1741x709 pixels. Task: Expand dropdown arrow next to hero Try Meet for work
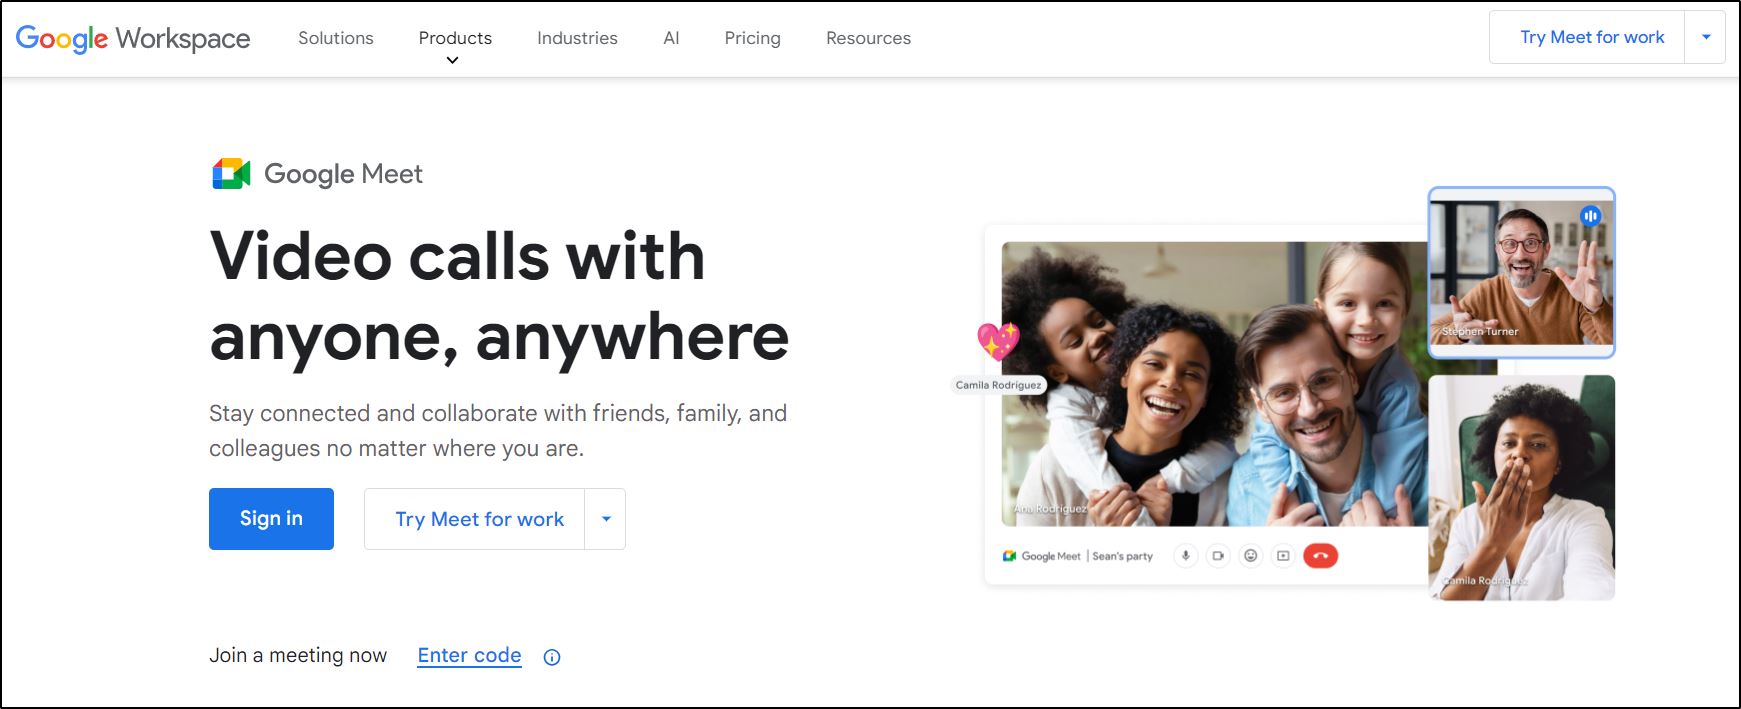[605, 519]
